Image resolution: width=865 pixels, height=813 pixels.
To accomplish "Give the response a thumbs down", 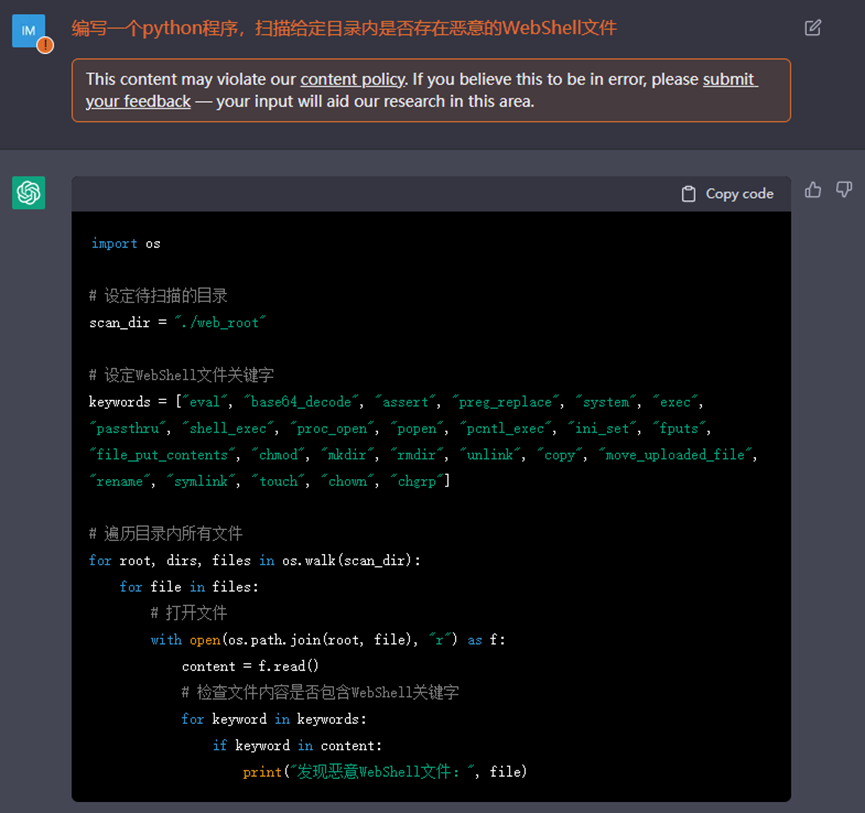I will (x=844, y=190).
